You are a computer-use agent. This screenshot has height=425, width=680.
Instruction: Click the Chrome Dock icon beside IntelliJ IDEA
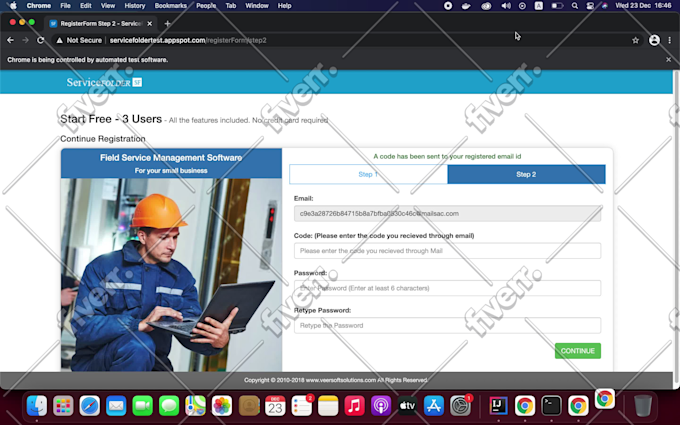point(525,406)
